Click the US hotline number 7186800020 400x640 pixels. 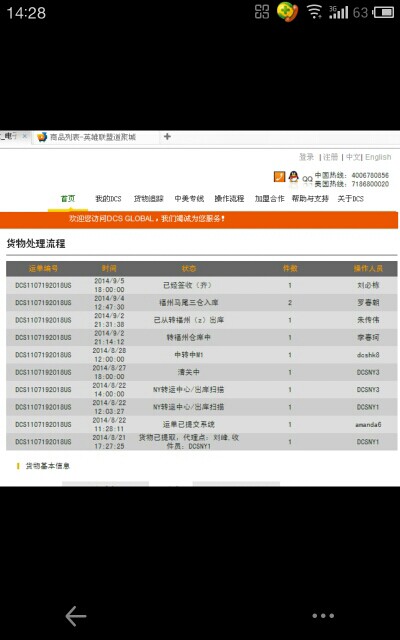(x=370, y=184)
